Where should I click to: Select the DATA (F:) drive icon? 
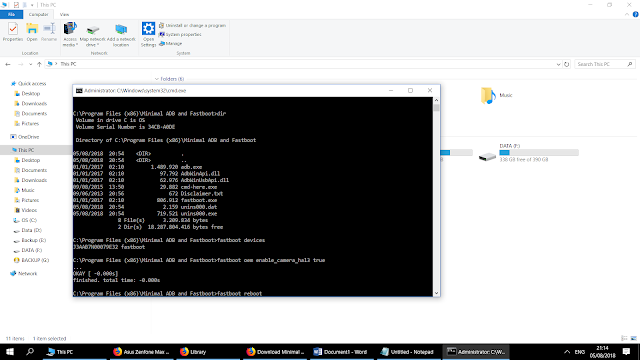(487, 157)
